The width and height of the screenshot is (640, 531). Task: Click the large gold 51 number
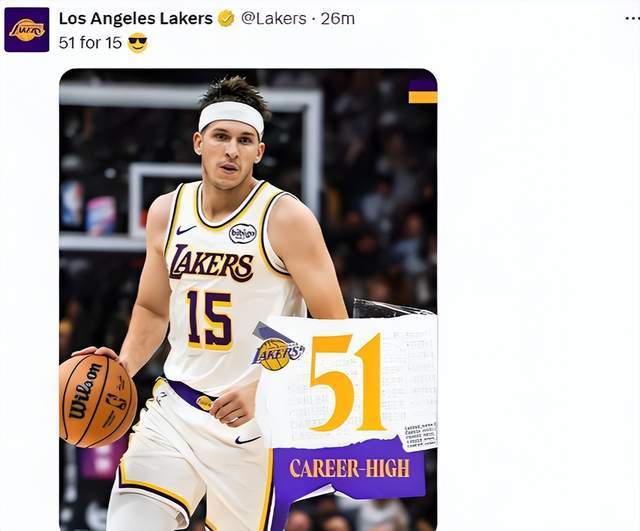346,383
